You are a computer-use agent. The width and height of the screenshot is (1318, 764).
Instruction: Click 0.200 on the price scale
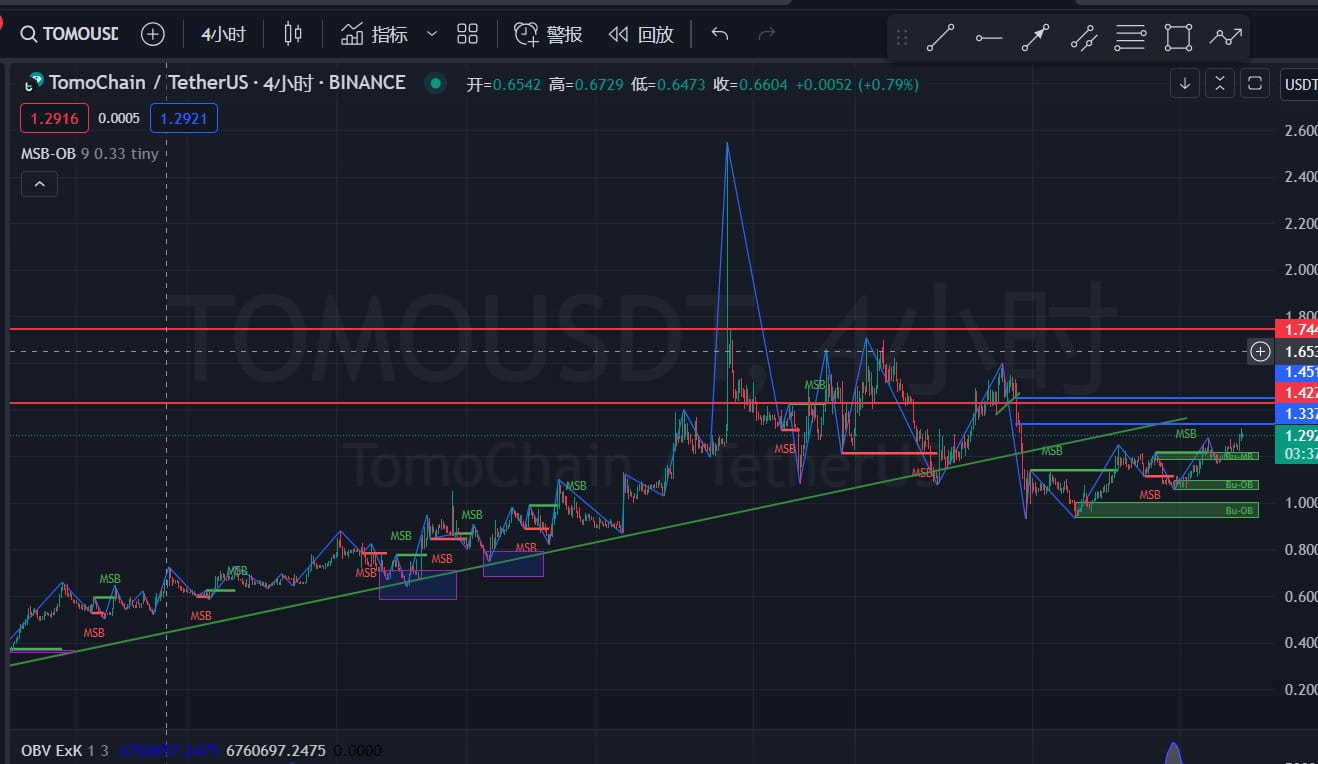(x=1301, y=689)
